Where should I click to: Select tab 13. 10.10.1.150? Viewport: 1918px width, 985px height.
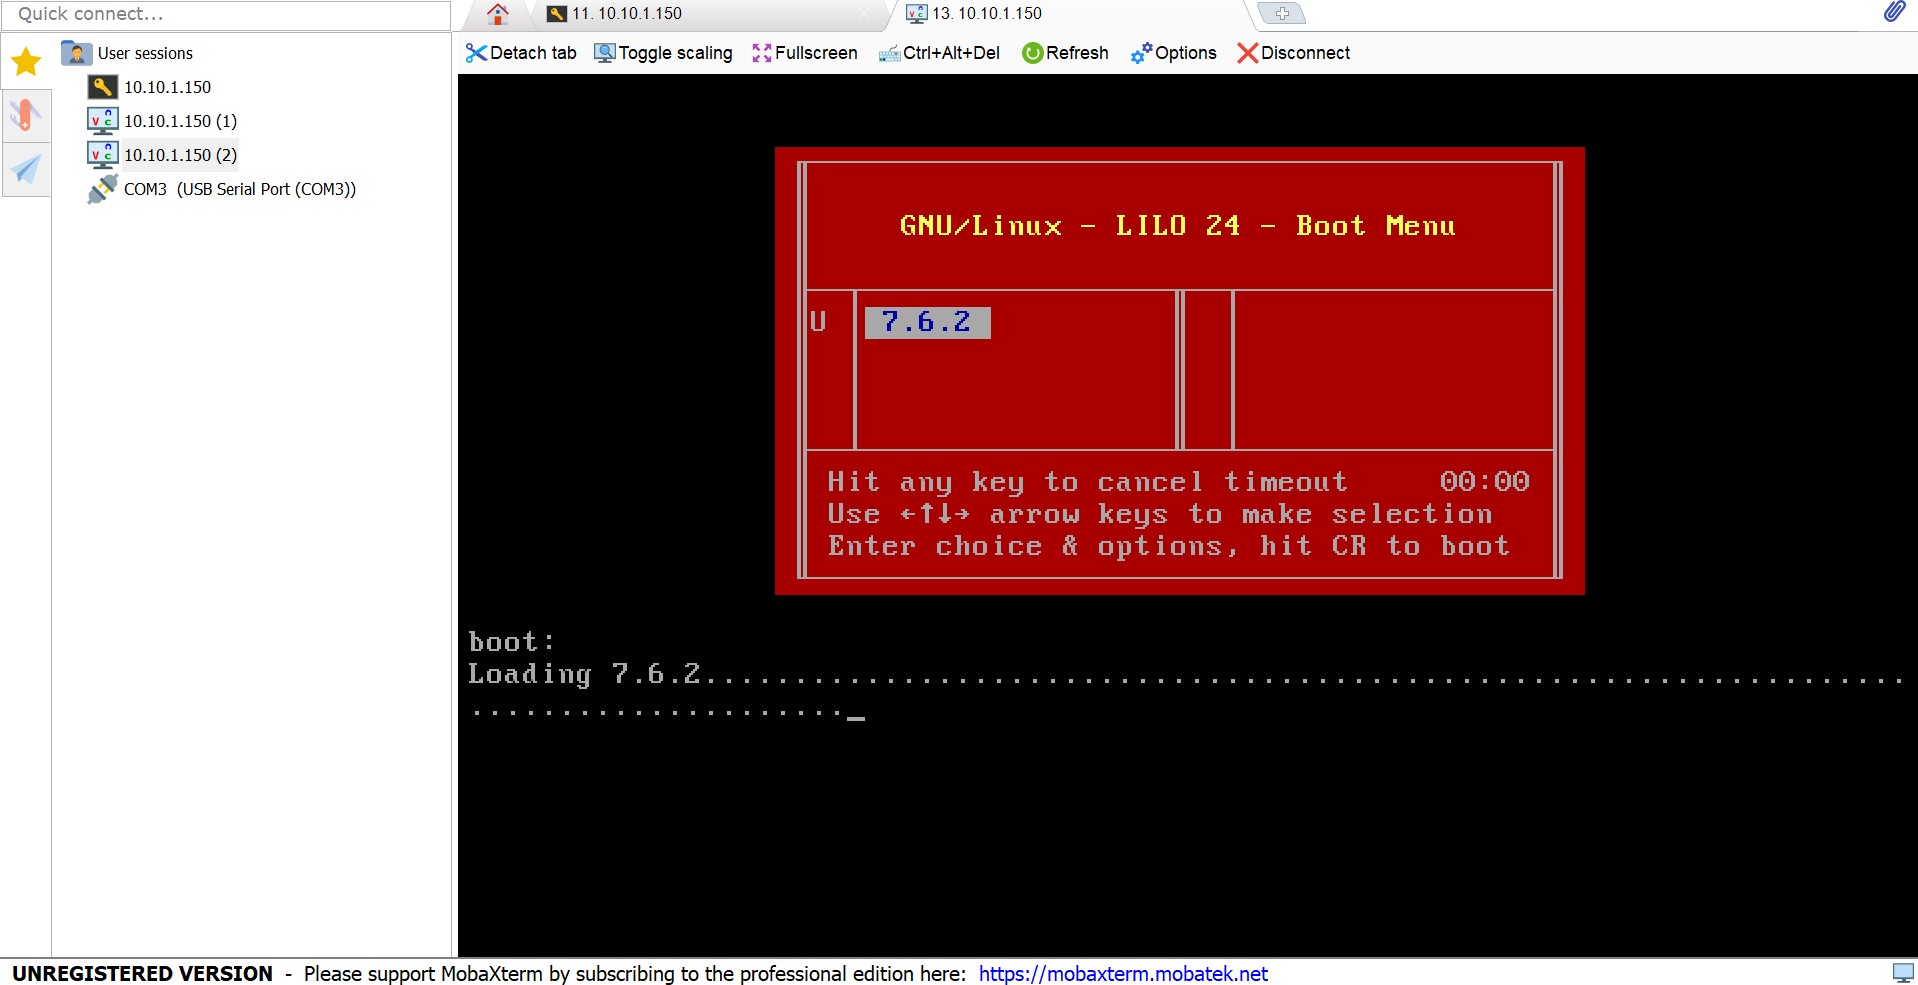(x=986, y=14)
